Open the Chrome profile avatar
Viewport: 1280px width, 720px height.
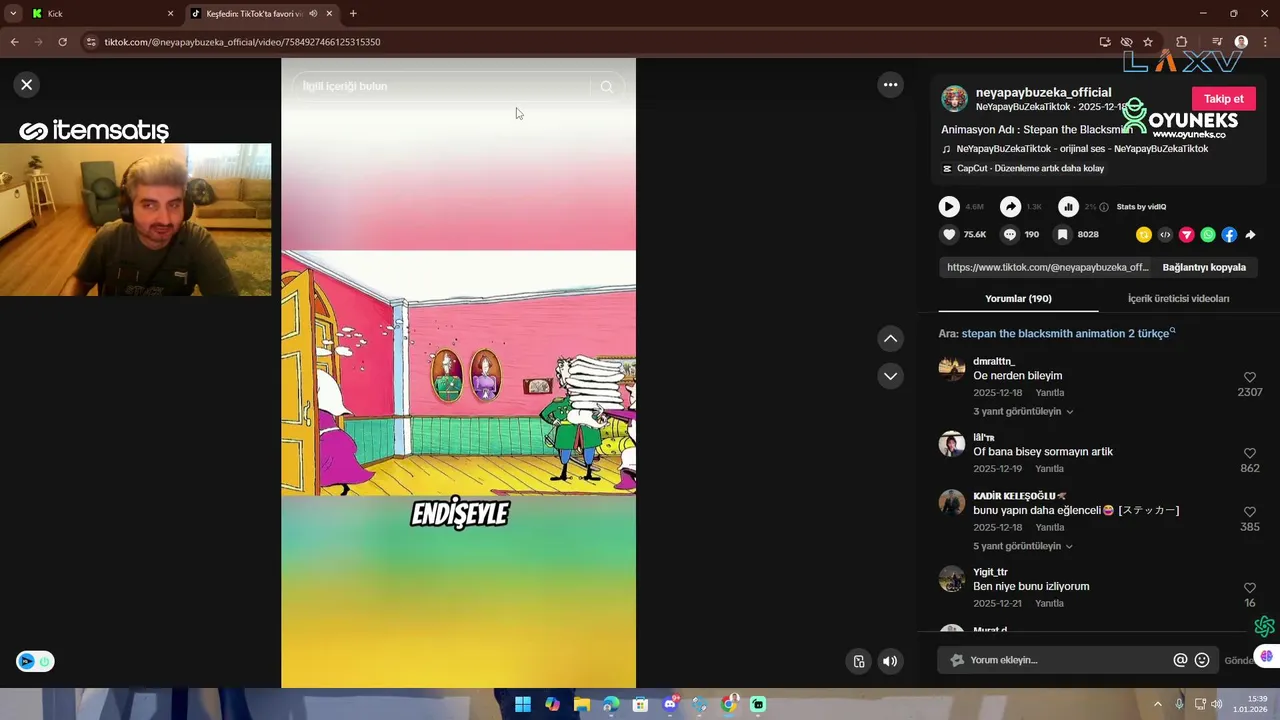click(x=1241, y=42)
